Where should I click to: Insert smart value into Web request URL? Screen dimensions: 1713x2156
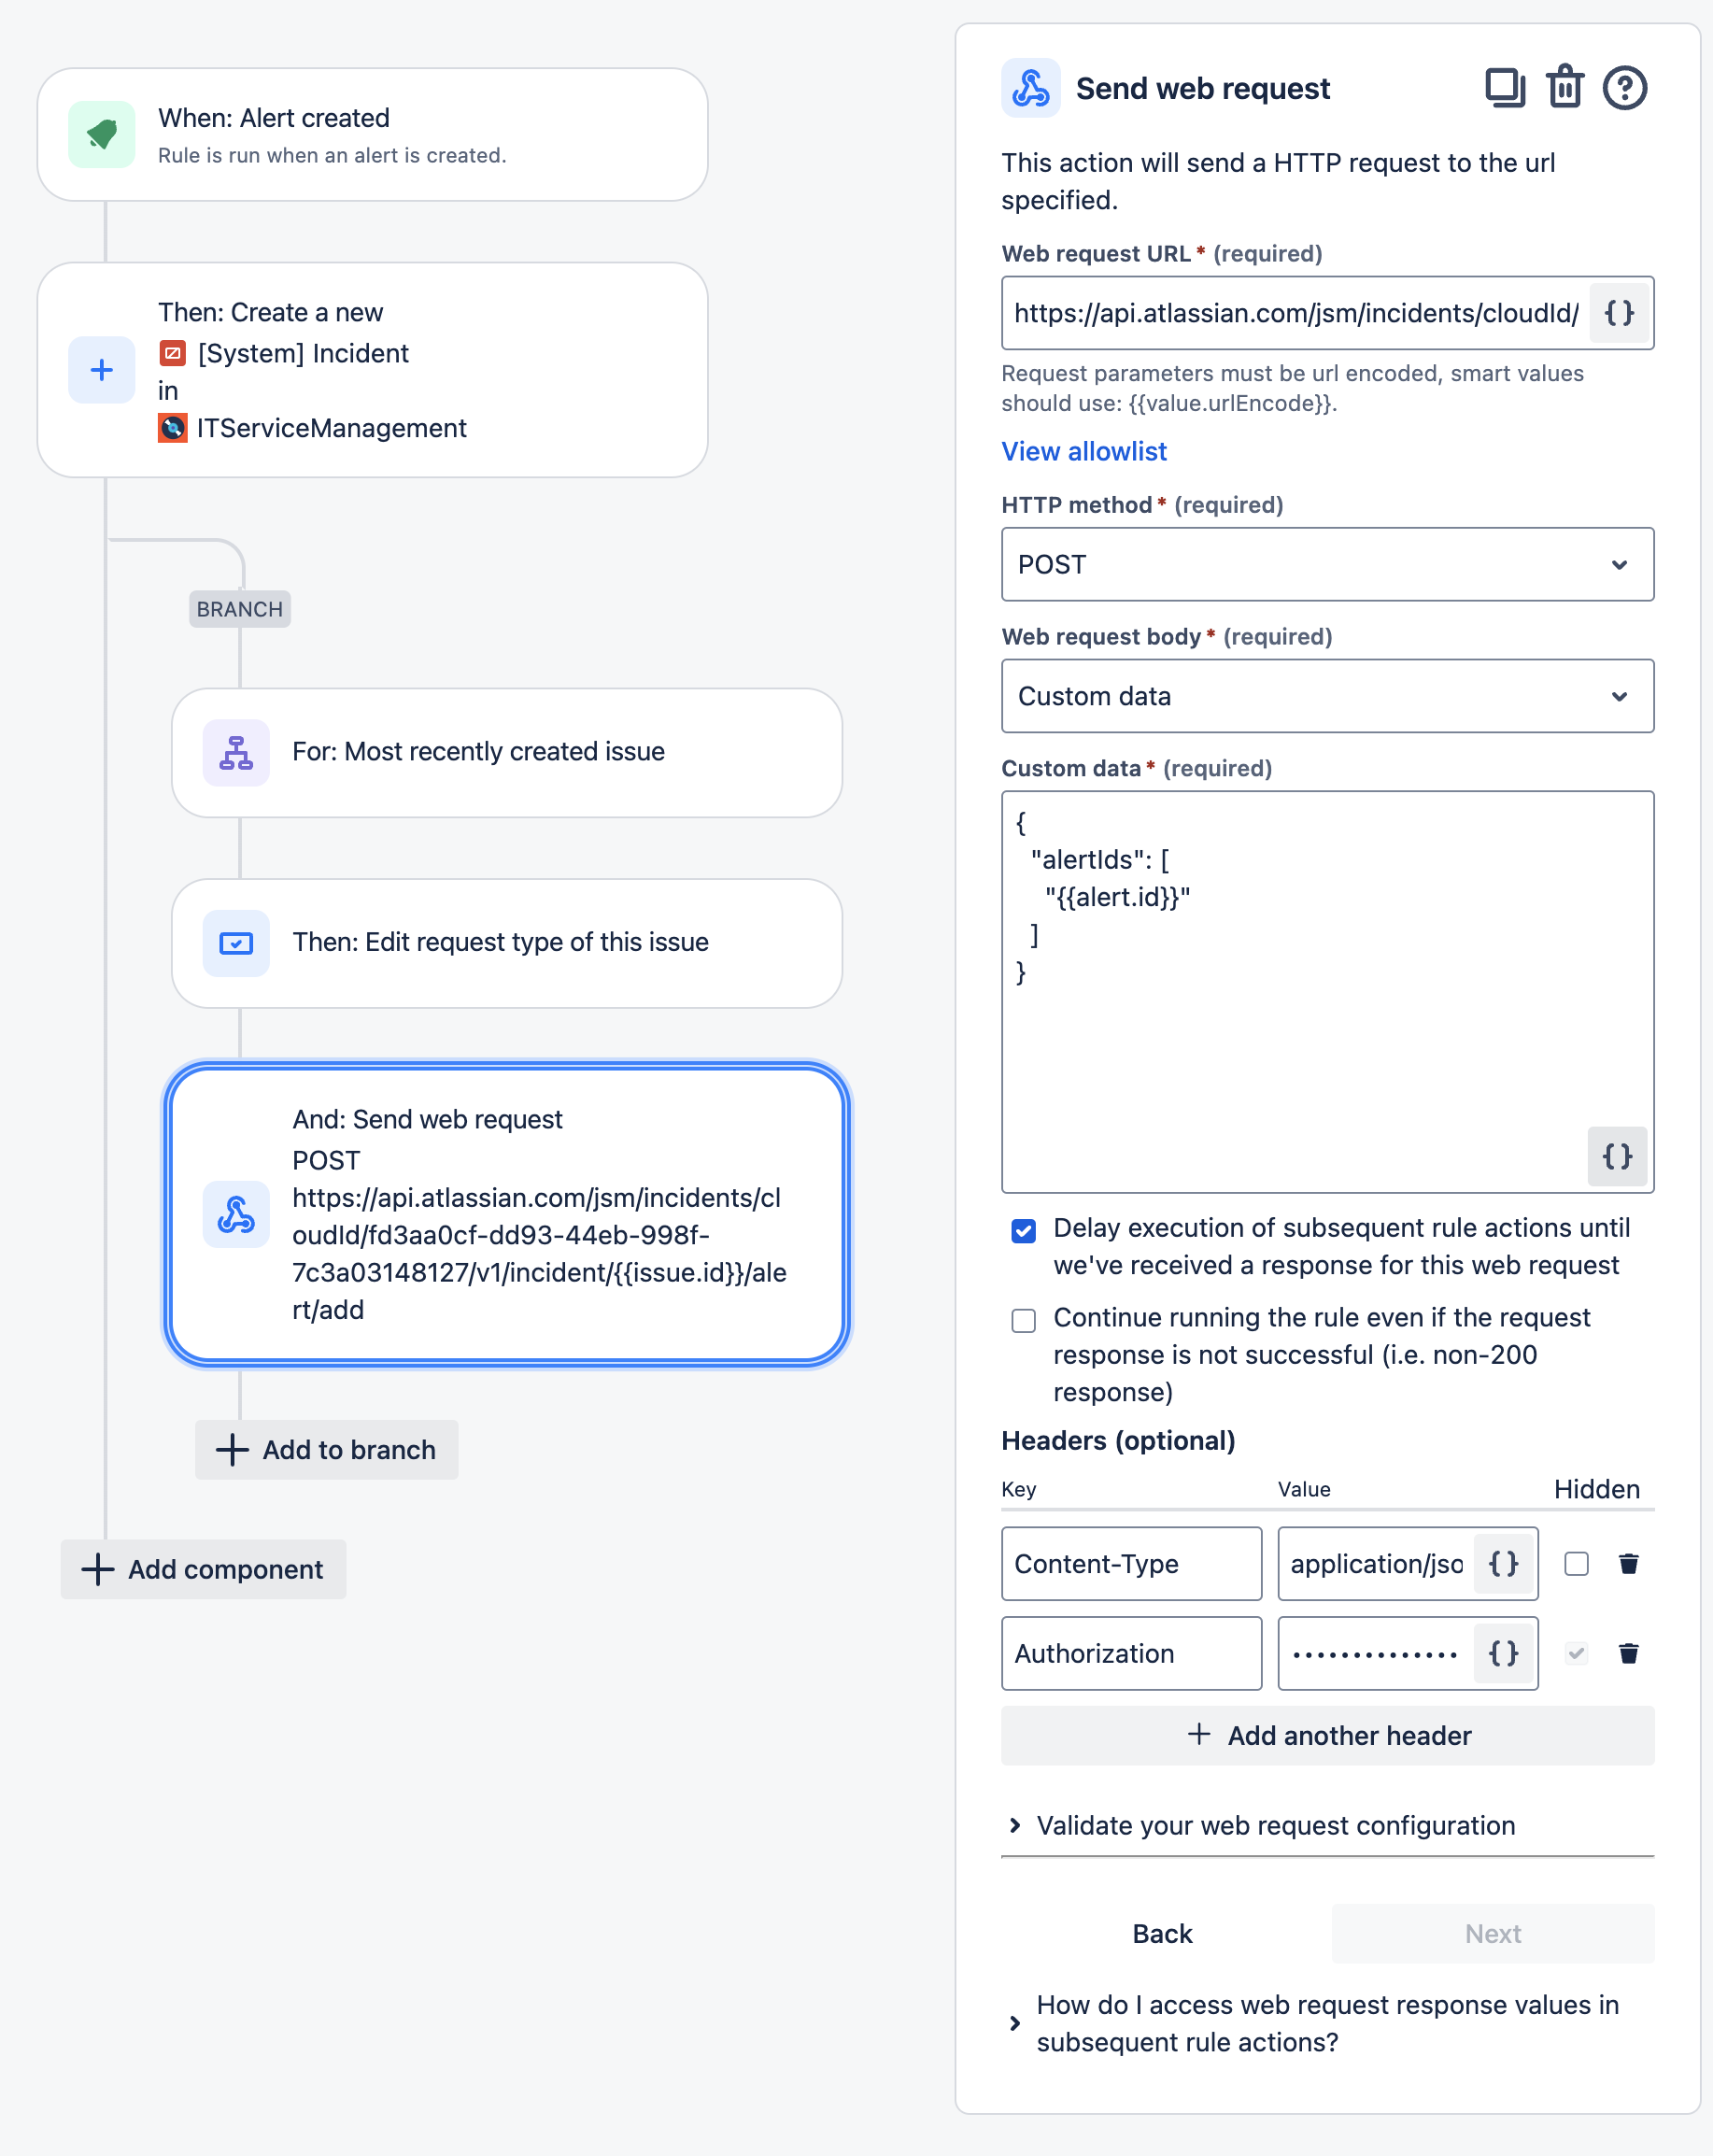click(1619, 313)
